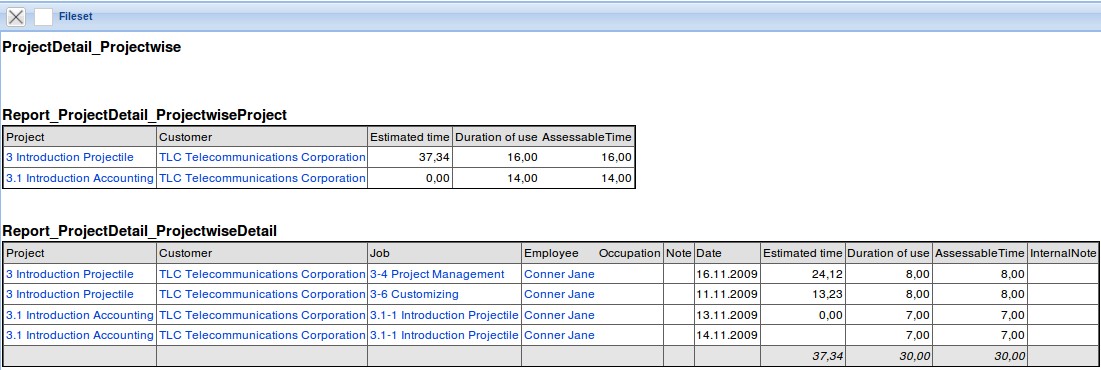Open the customer link in the 13.11.2009 row
Screen dimensions: 1101x370
point(263,315)
